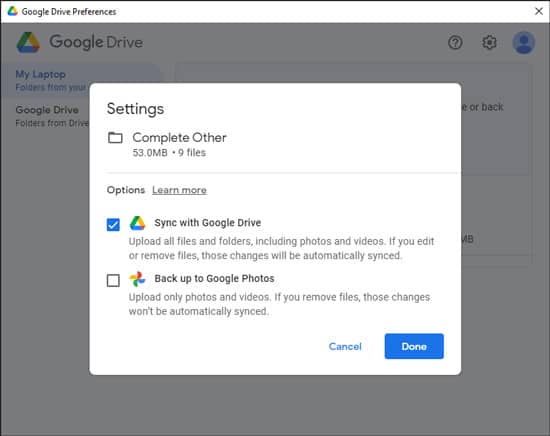Image resolution: width=550 pixels, height=436 pixels.
Task: Click the Google Photos pinwheel icon
Action: coord(137,279)
